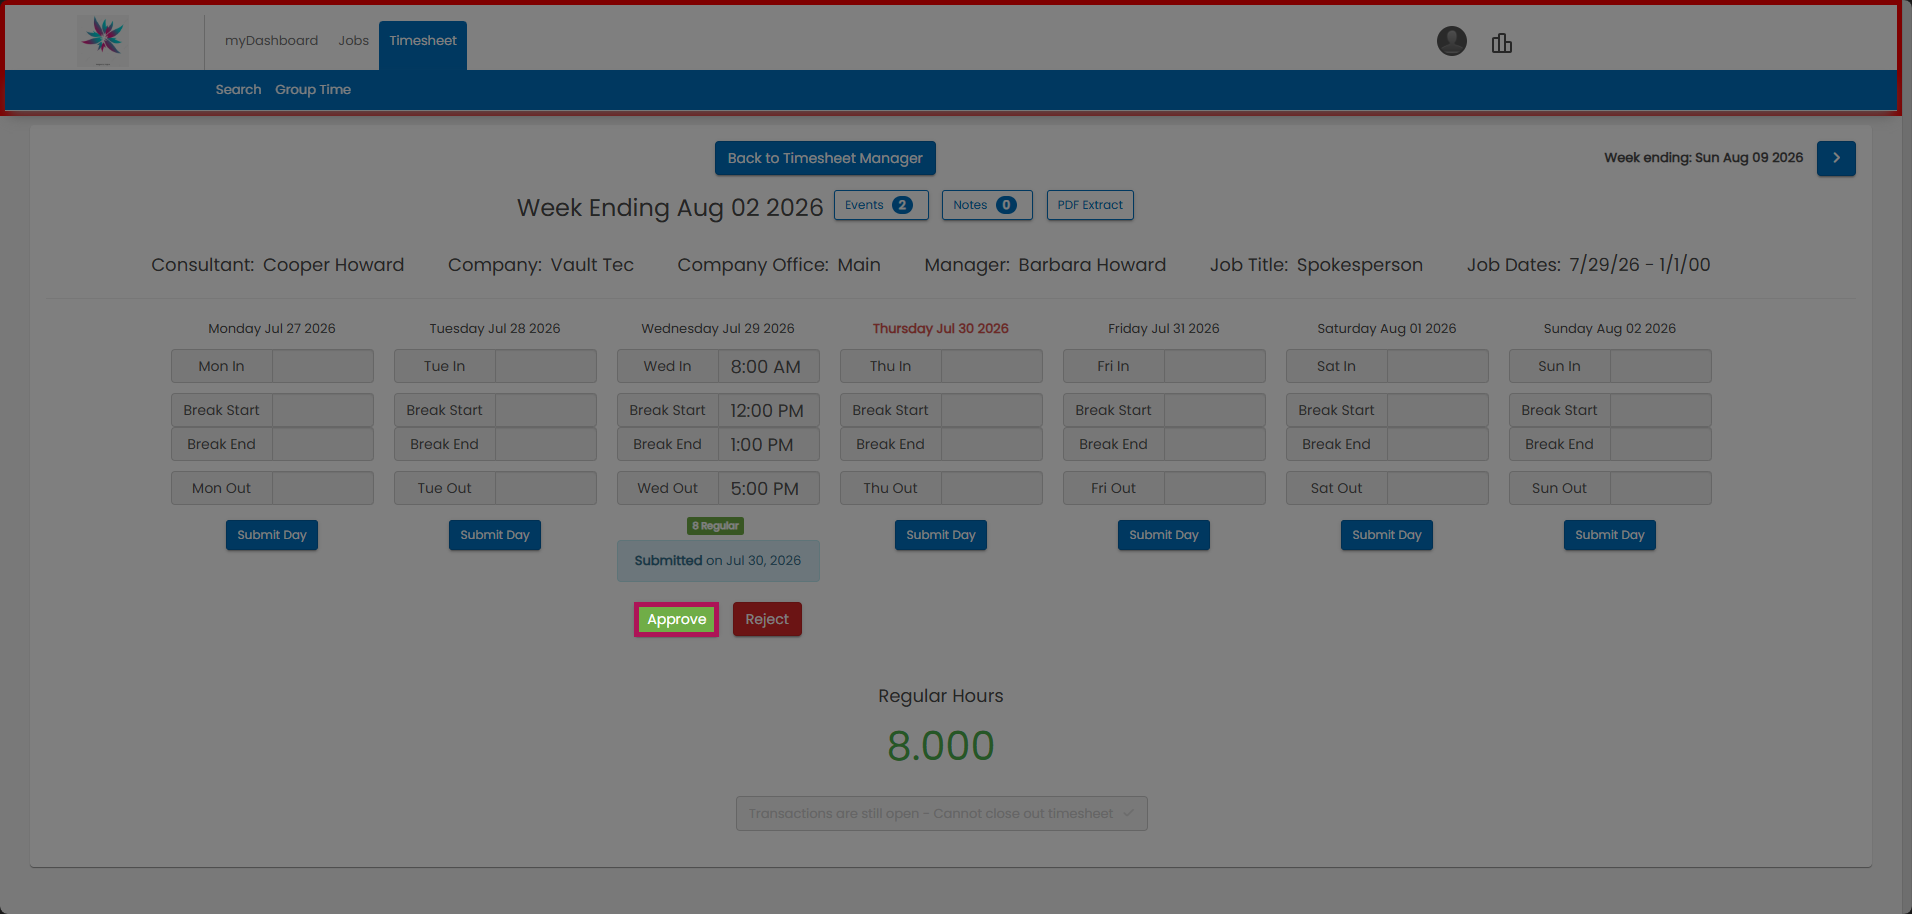The image size is (1912, 914).
Task: Click the Tue In time field
Action: coord(545,366)
